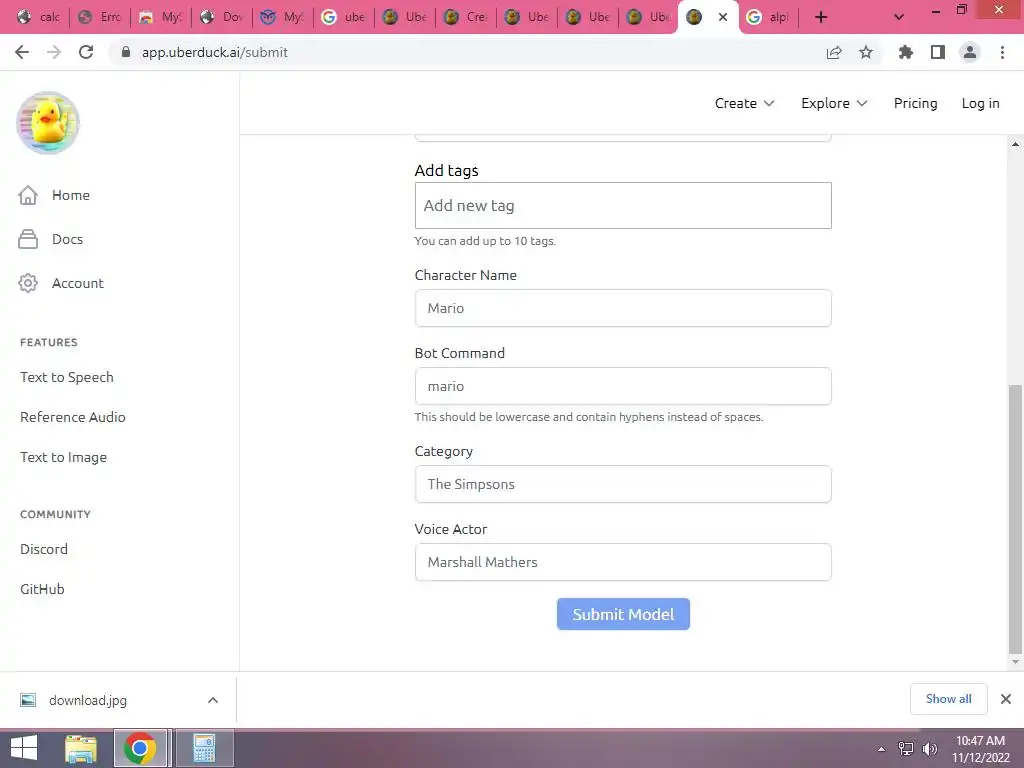Viewport: 1024px width, 768px height.
Task: Focus the Add new tag field
Action: pyautogui.click(x=623, y=206)
